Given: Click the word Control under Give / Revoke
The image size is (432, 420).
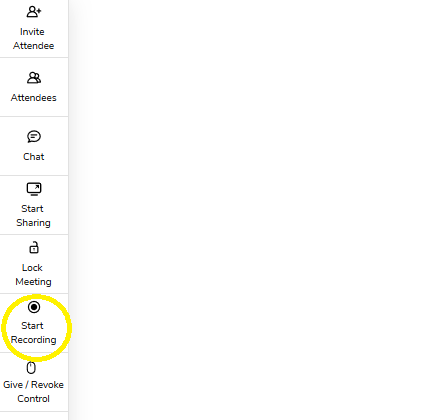Looking at the screenshot, I should (x=33, y=399).
